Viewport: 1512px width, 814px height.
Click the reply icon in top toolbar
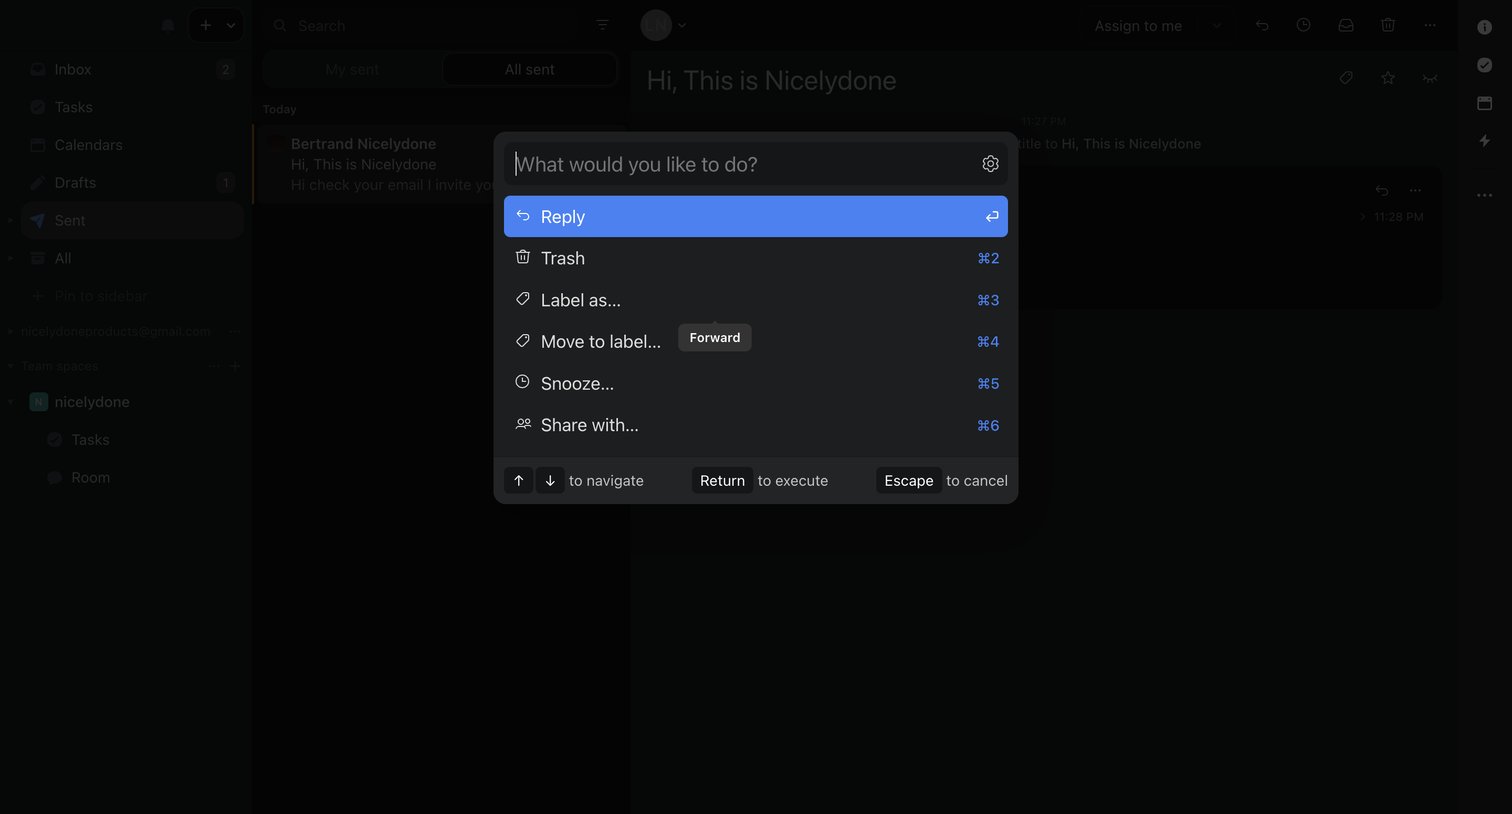coord(1262,26)
